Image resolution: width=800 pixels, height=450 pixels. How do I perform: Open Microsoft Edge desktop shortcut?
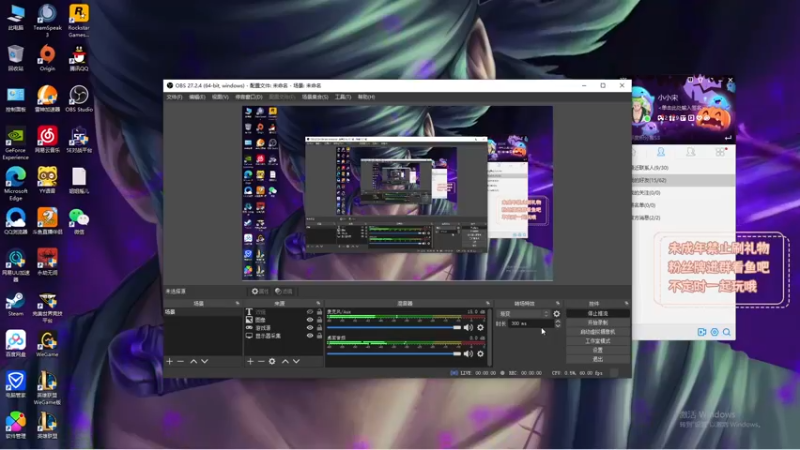(x=15, y=184)
